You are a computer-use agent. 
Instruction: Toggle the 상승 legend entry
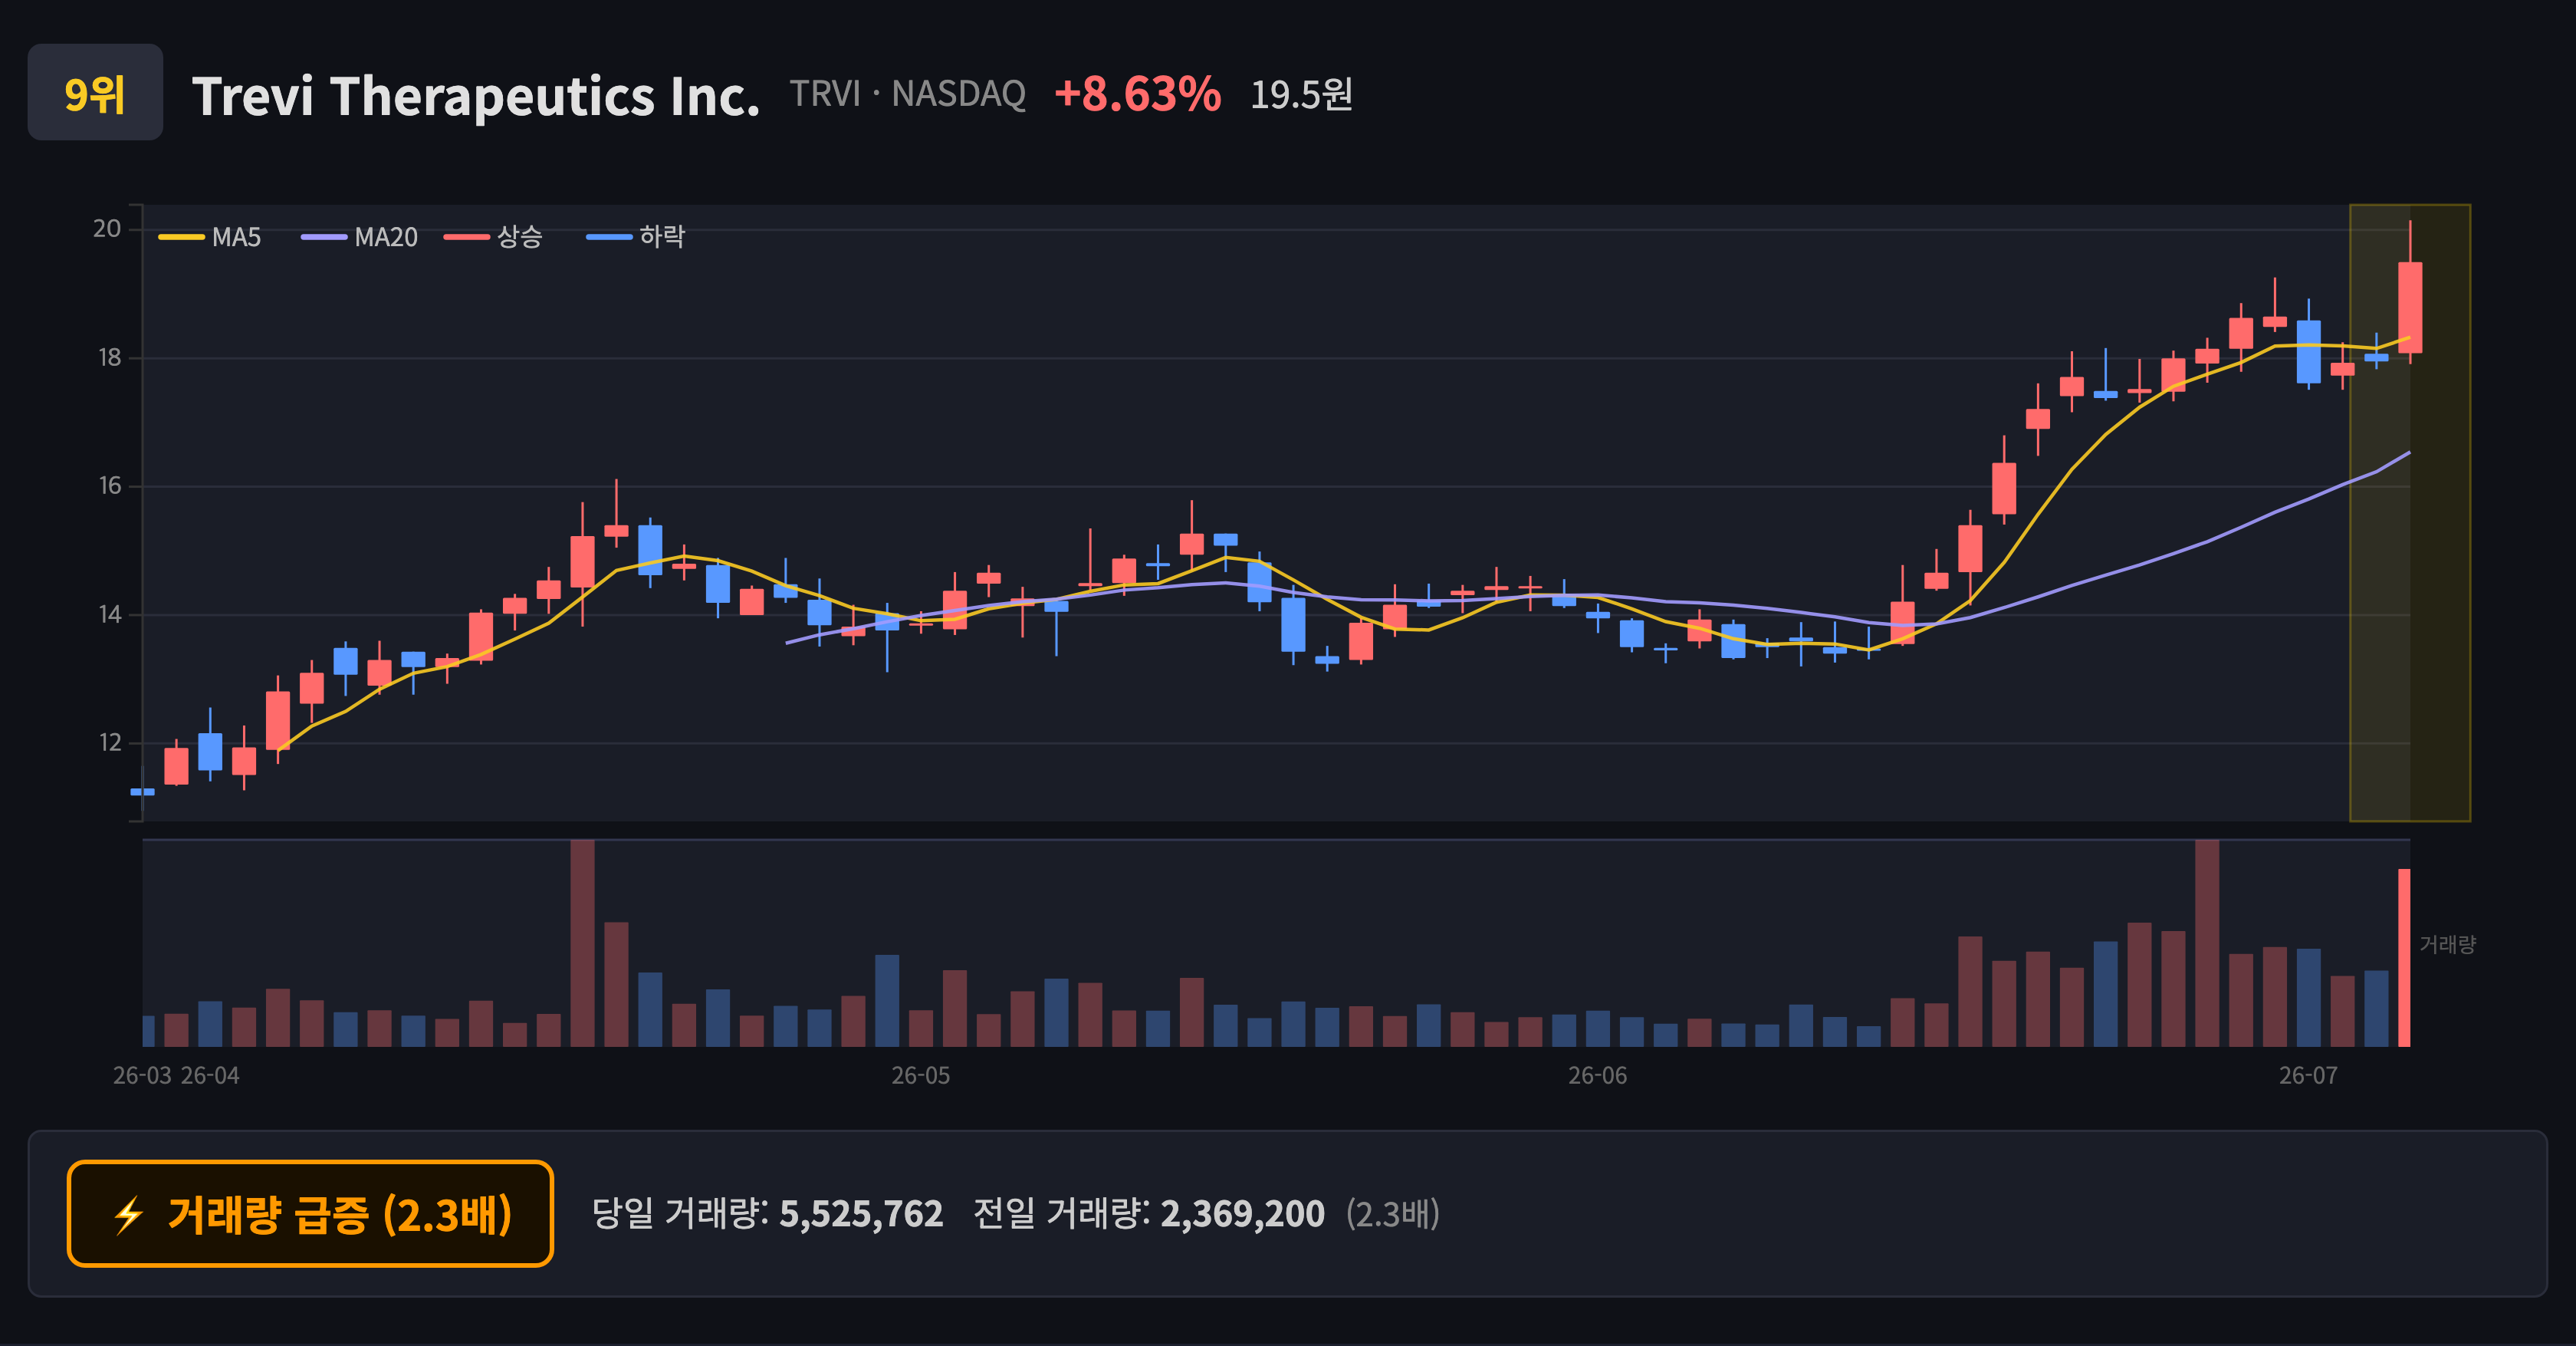[x=494, y=237]
